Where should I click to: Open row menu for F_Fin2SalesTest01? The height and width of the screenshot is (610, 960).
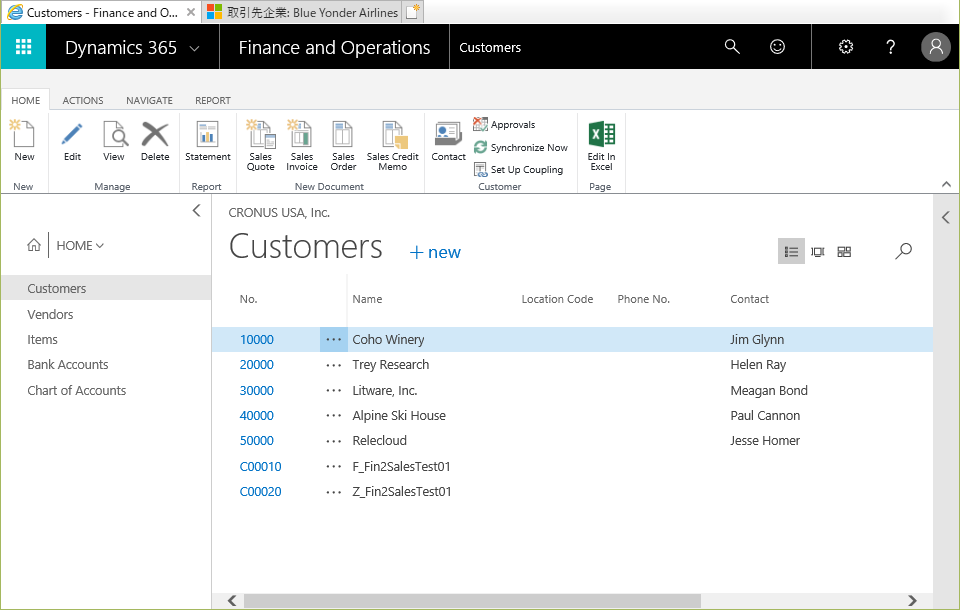click(334, 466)
